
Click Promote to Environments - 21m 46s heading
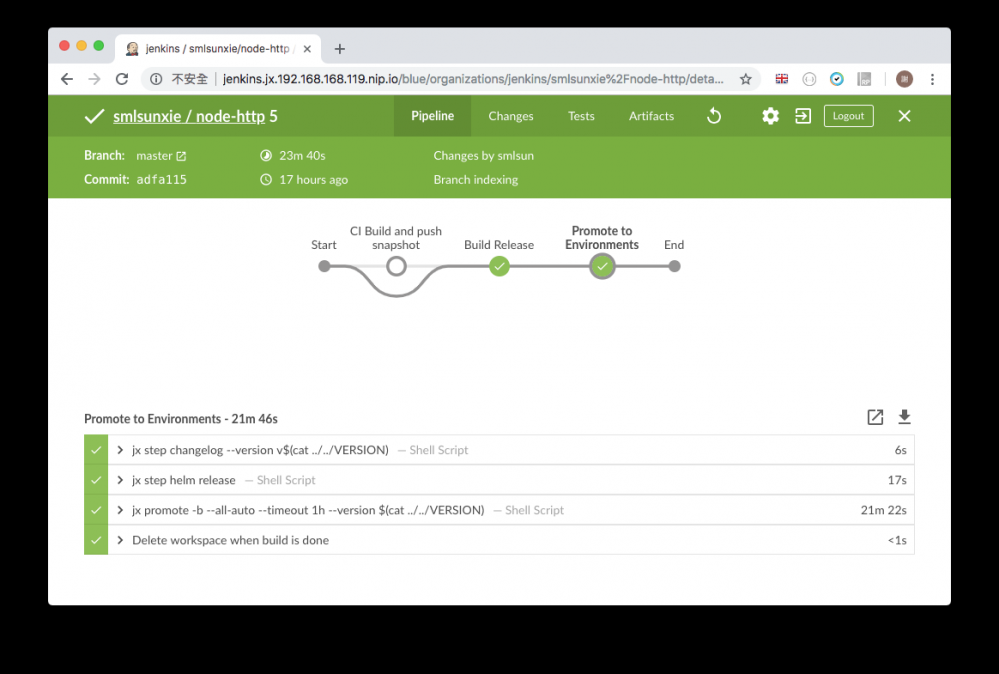tap(181, 419)
